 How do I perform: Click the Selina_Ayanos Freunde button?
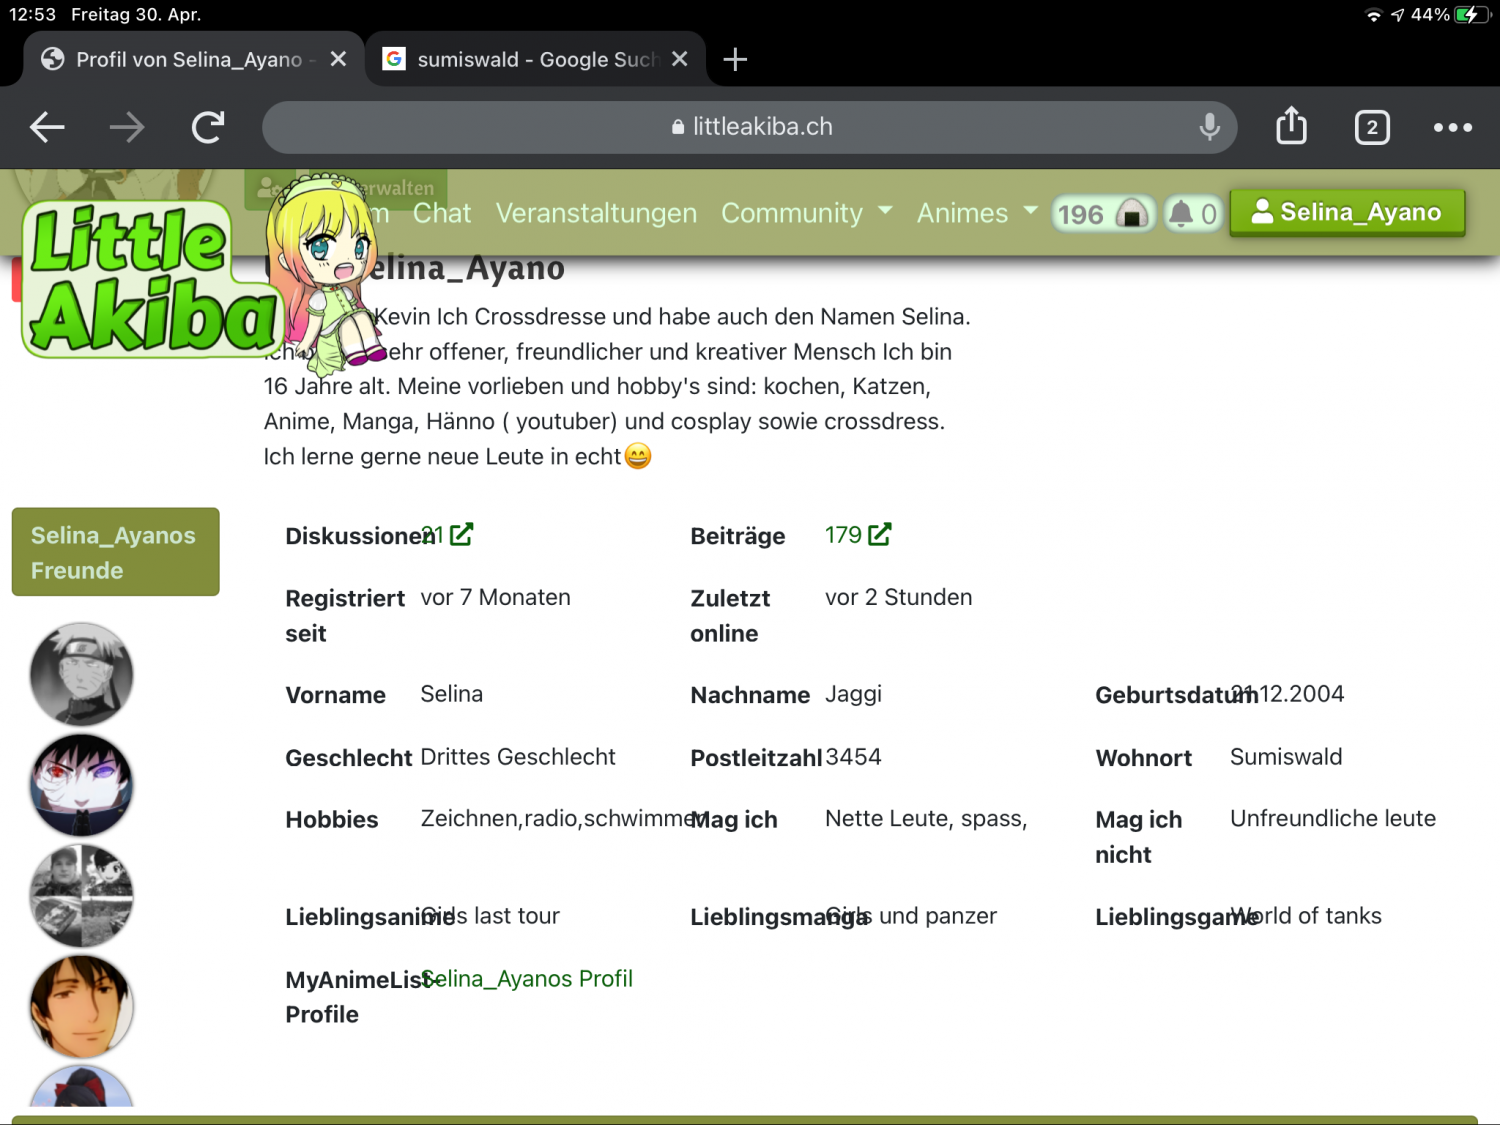point(115,552)
